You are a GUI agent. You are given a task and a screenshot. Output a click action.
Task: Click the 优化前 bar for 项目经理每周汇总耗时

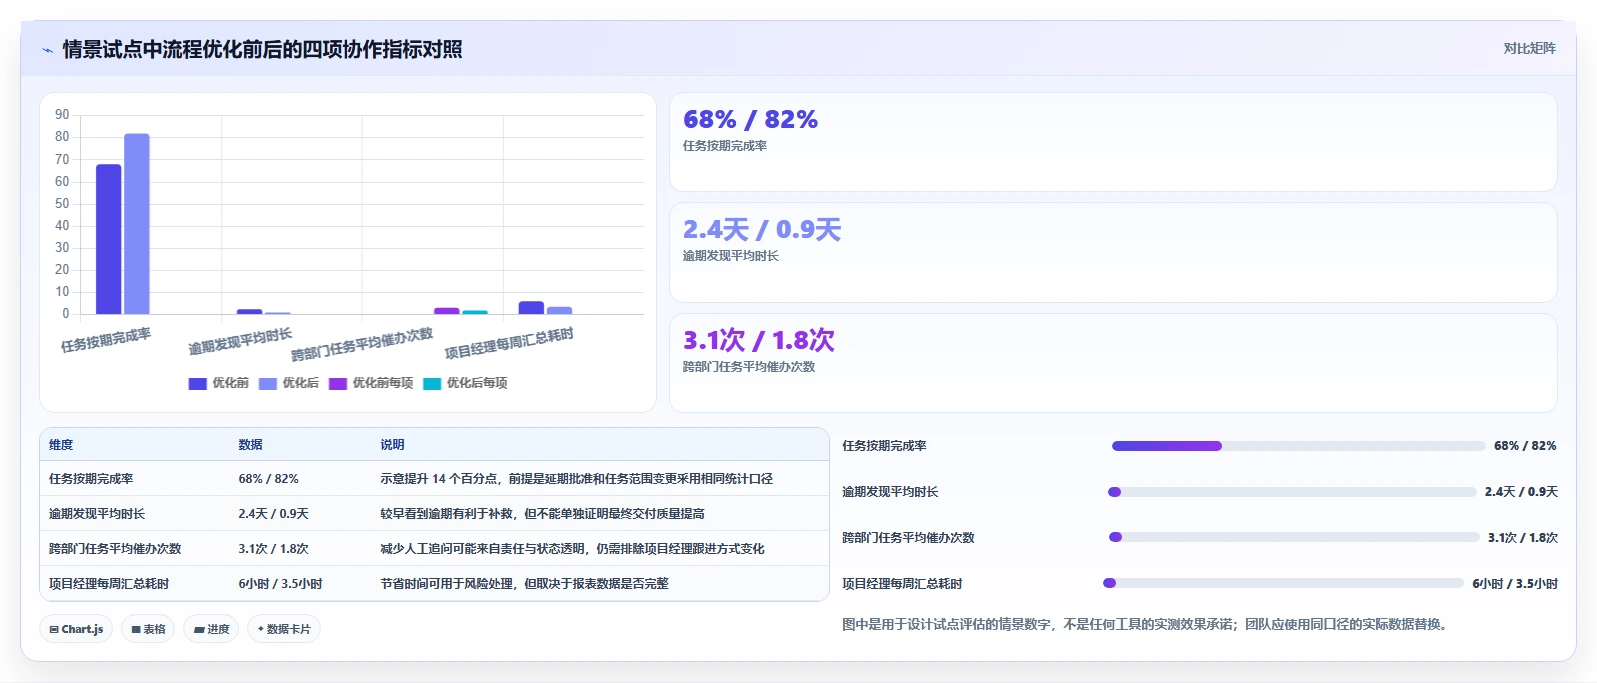pos(531,308)
